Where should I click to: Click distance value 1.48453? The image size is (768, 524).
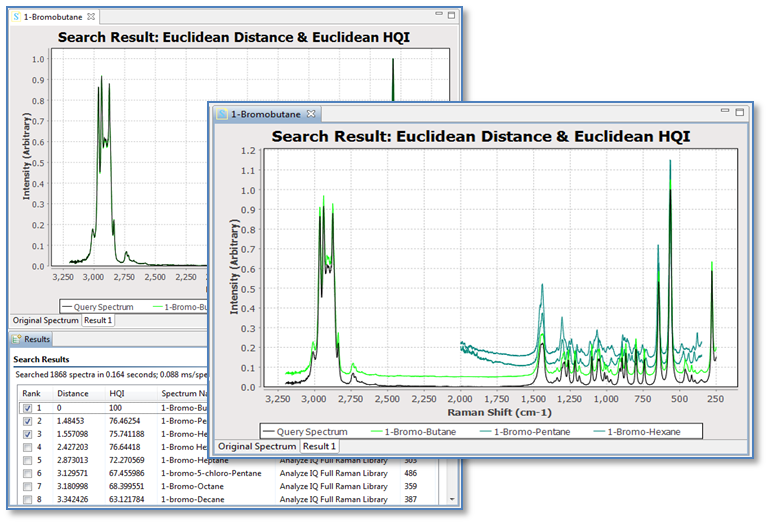click(x=71, y=421)
